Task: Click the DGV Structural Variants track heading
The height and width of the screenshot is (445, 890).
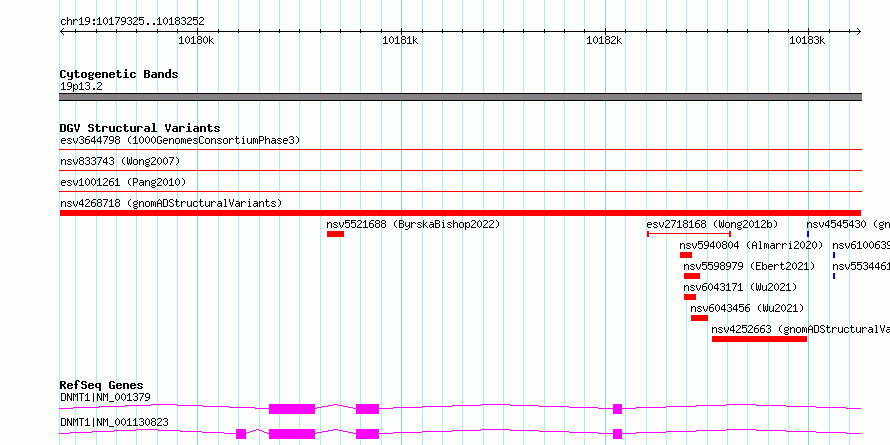Action: coord(140,128)
